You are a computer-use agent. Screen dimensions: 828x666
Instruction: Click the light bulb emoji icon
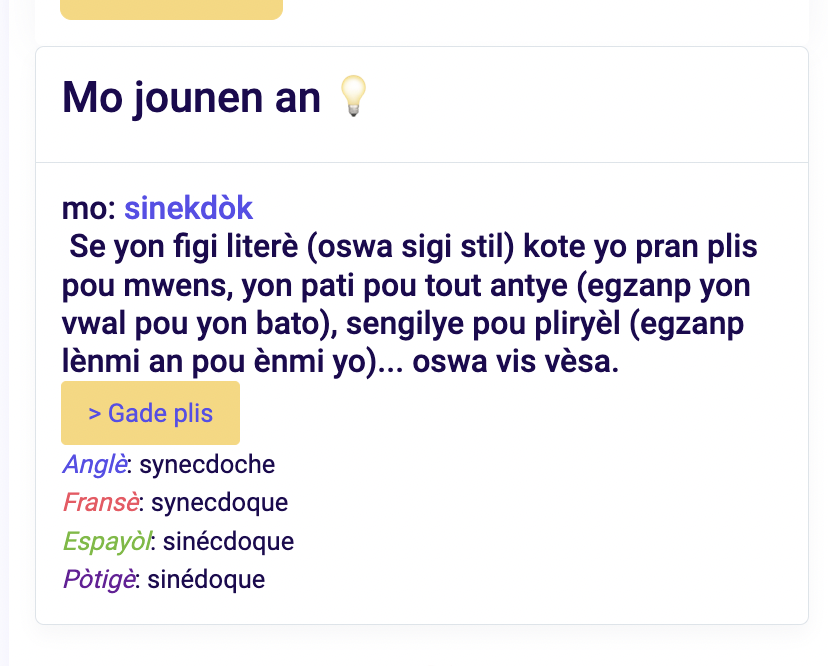(353, 96)
